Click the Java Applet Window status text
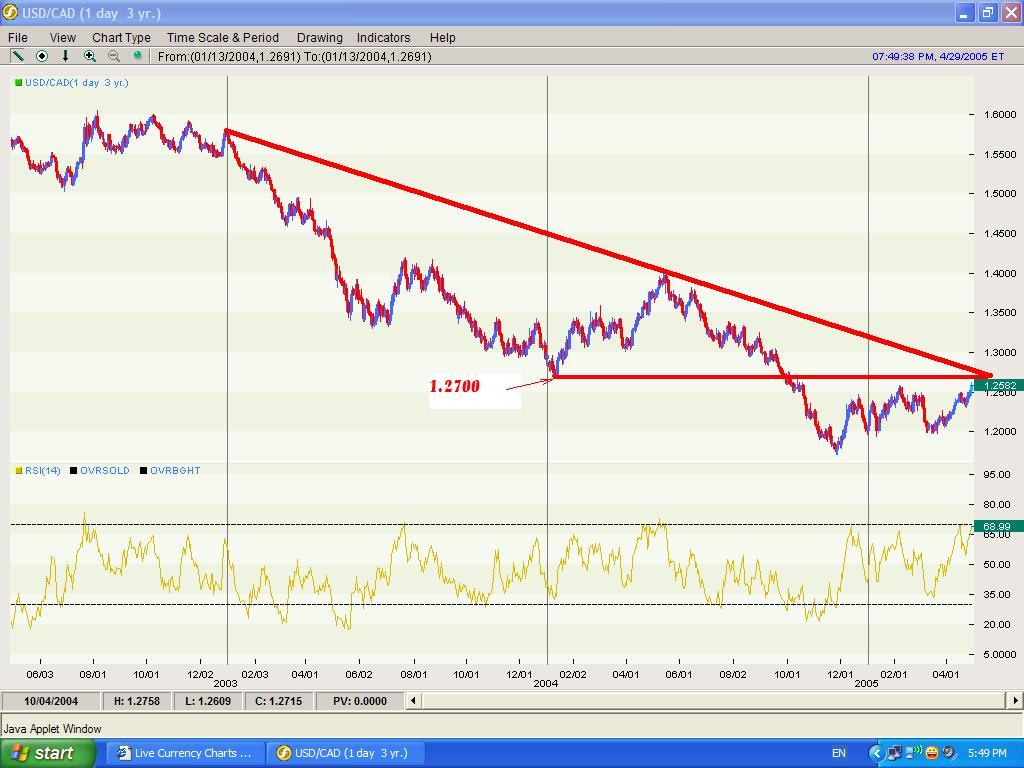The image size is (1024, 768). pos(53,729)
